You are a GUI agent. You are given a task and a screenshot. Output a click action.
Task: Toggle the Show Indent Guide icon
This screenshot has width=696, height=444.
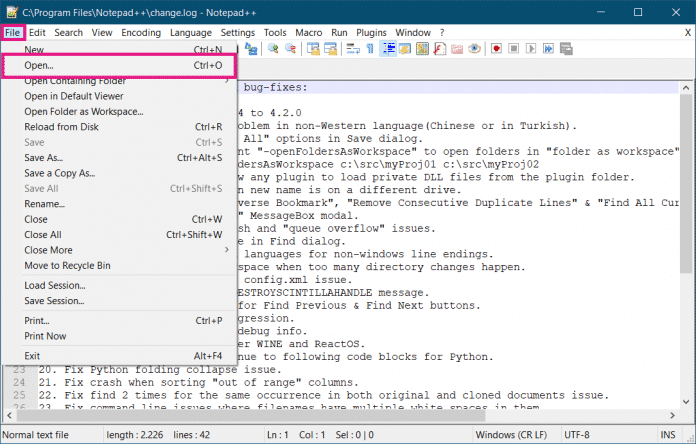click(389, 48)
